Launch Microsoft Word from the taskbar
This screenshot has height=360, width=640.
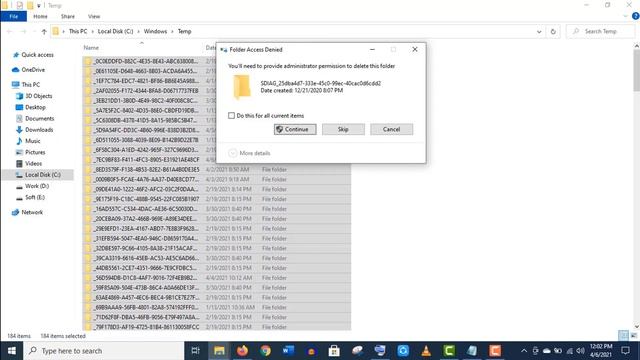click(288, 351)
